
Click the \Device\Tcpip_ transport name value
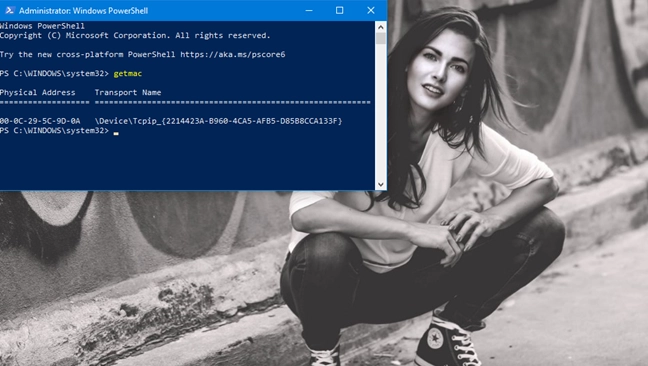[x=219, y=121]
